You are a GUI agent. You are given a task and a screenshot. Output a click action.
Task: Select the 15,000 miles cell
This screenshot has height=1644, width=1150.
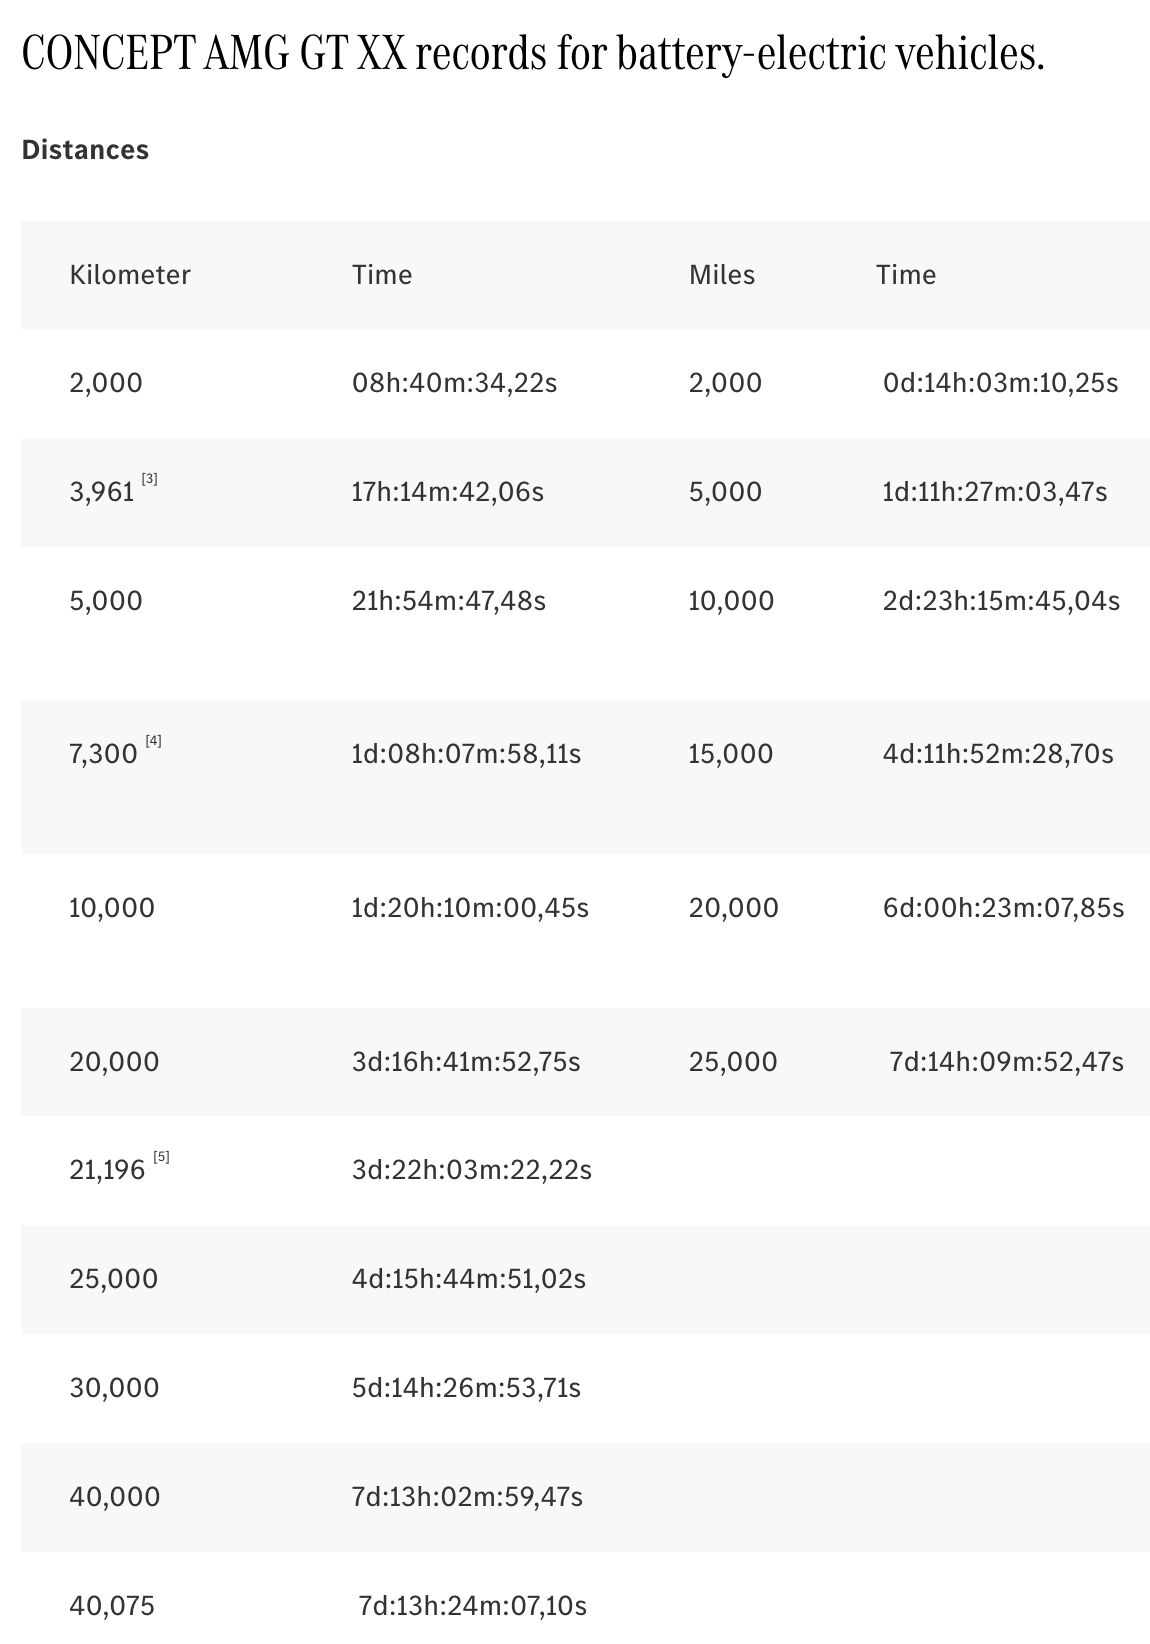point(730,754)
